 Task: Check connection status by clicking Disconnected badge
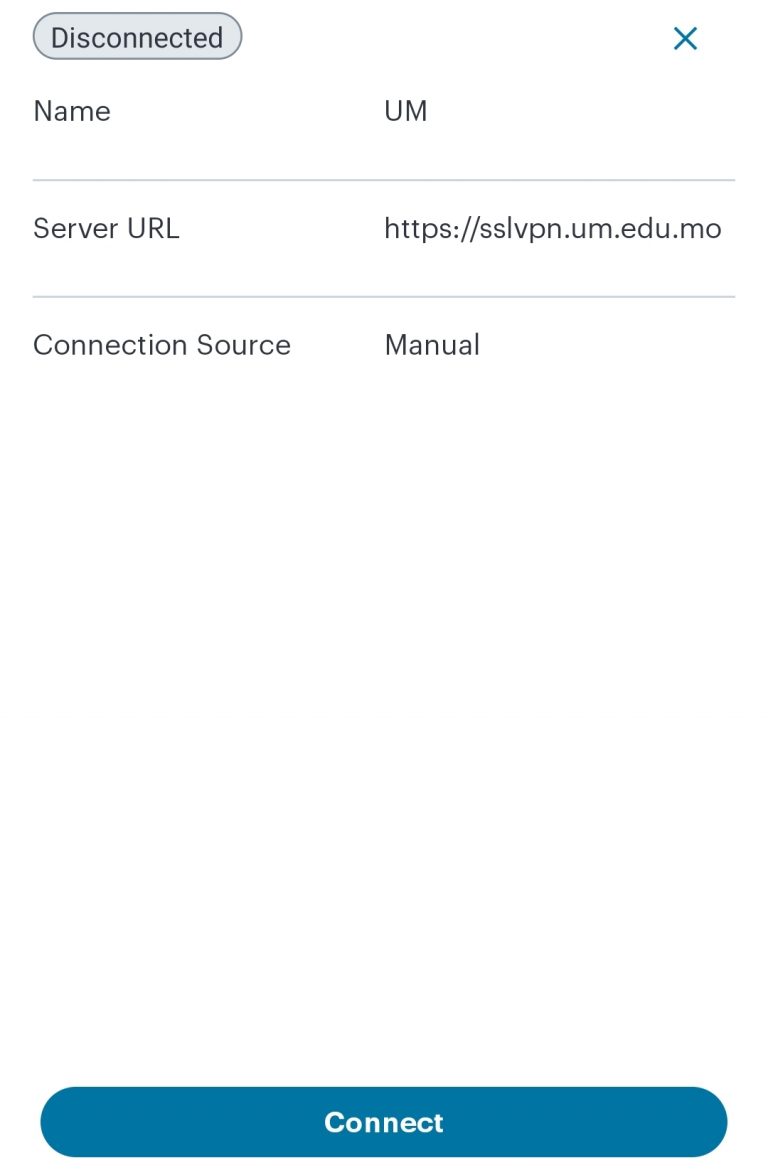coord(136,37)
